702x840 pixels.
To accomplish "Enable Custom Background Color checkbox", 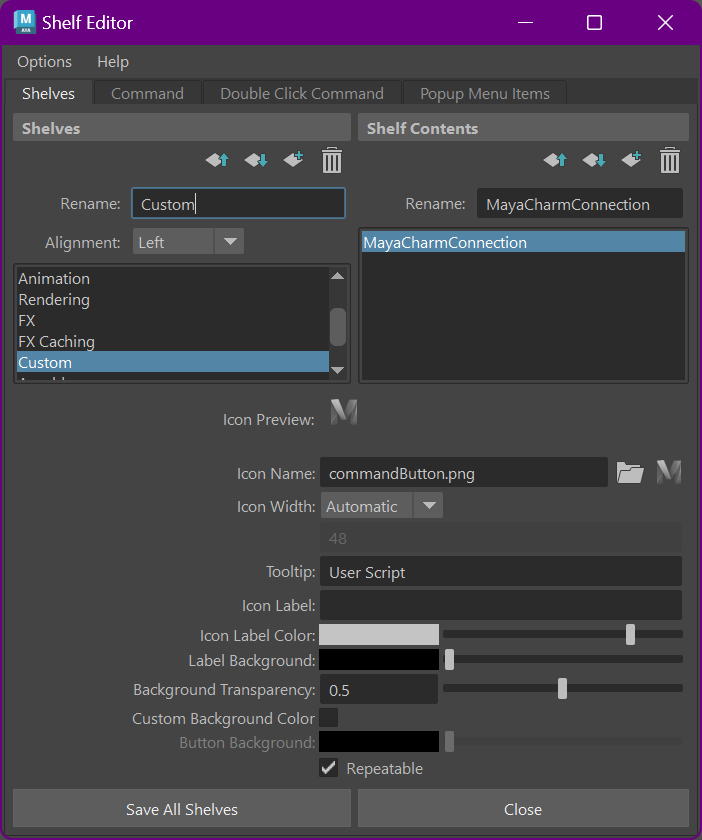I will point(328,718).
